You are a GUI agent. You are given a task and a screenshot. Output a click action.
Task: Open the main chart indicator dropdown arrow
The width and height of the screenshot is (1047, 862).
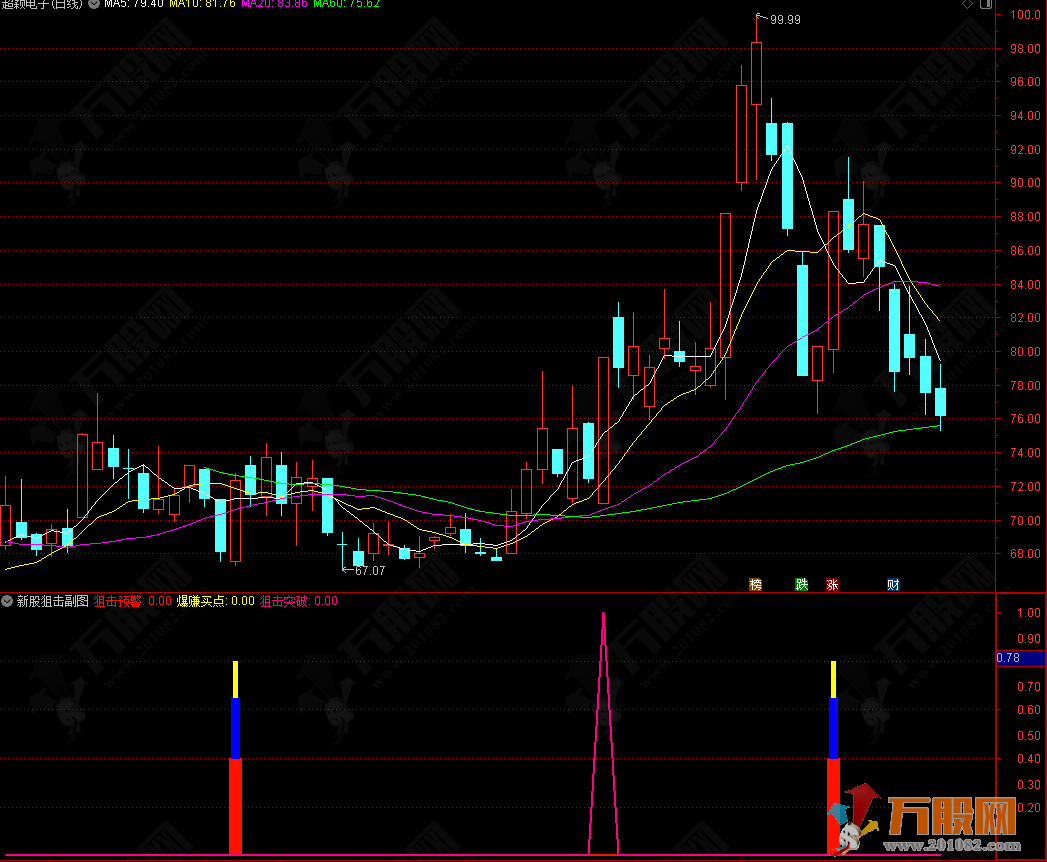pyautogui.click(x=93, y=5)
